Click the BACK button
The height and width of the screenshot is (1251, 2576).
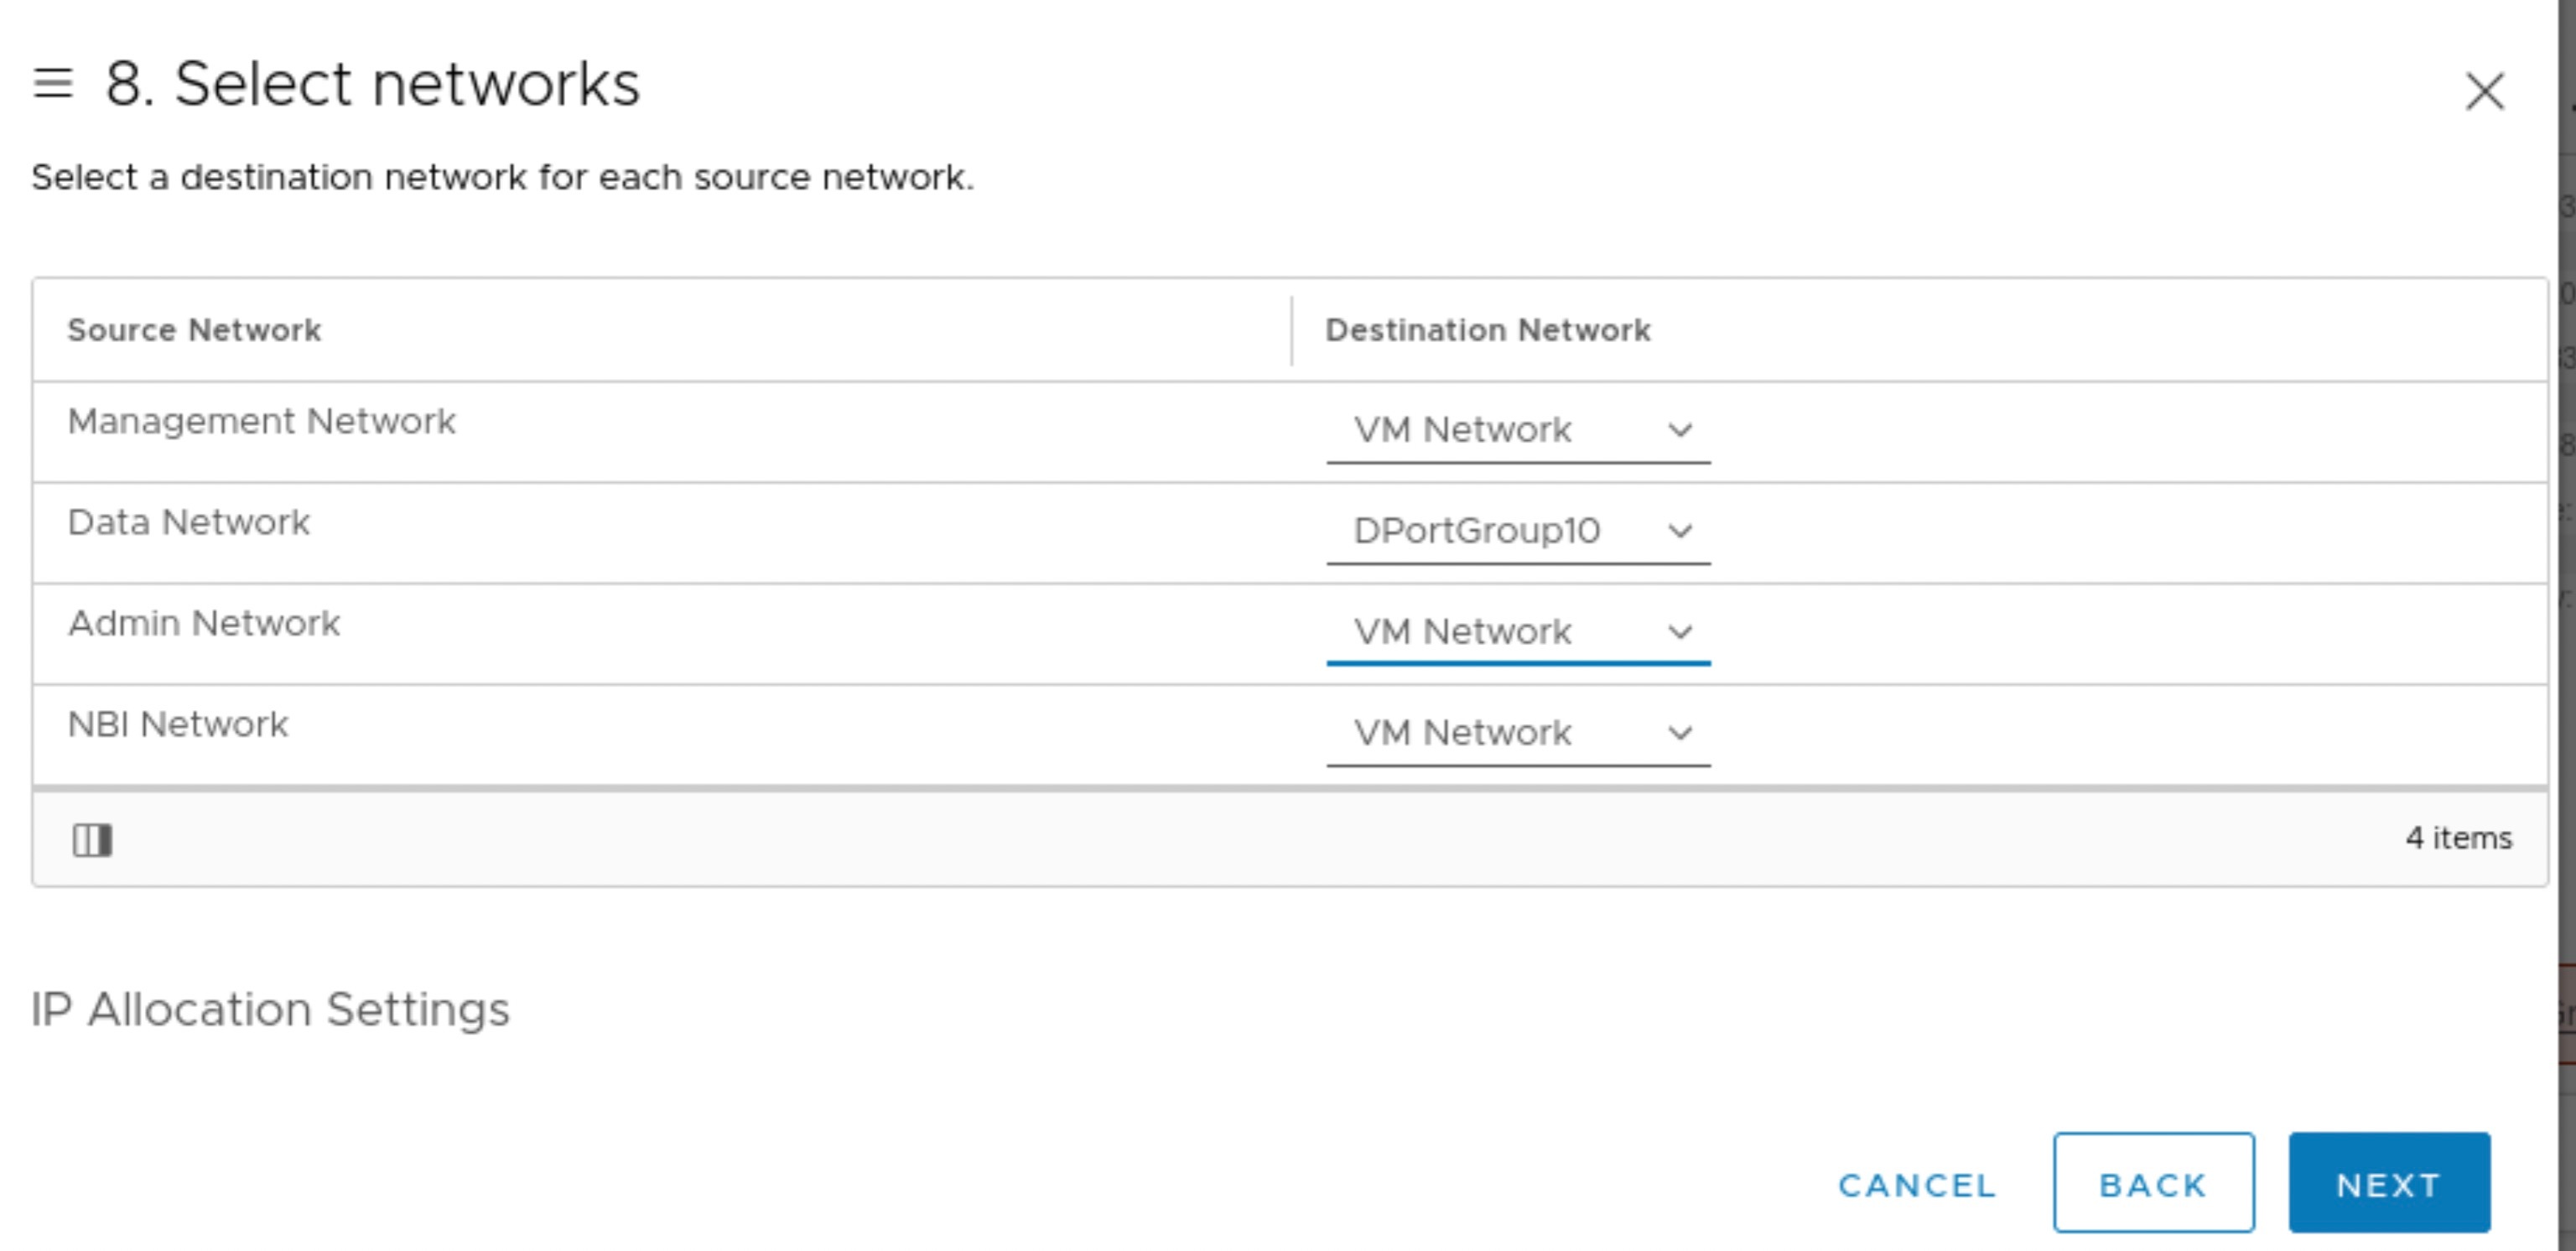2152,1184
